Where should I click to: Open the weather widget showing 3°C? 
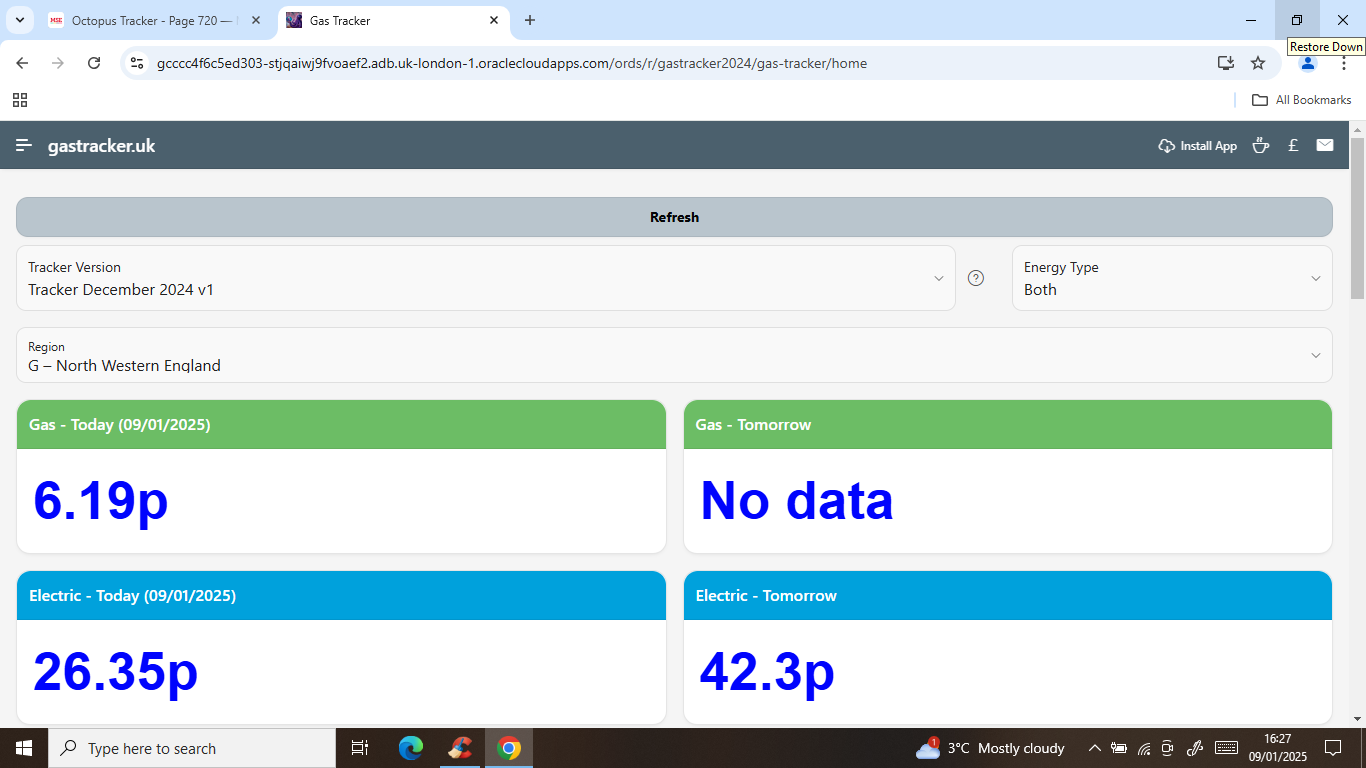pyautogui.click(x=990, y=748)
